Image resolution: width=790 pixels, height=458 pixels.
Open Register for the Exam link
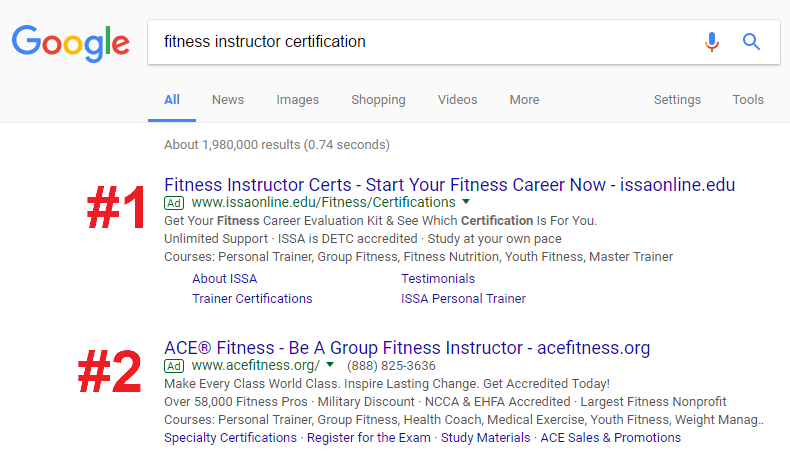[368, 438]
